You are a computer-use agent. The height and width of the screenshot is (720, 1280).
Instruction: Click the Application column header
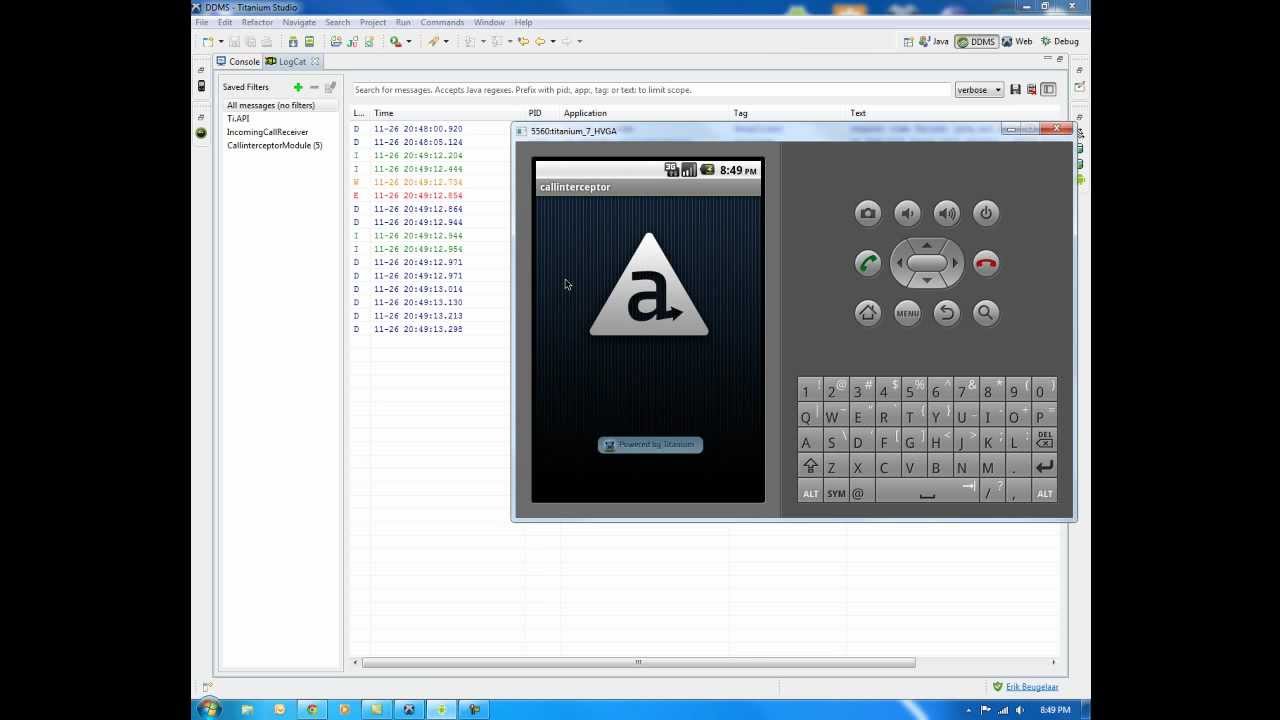tap(644, 113)
